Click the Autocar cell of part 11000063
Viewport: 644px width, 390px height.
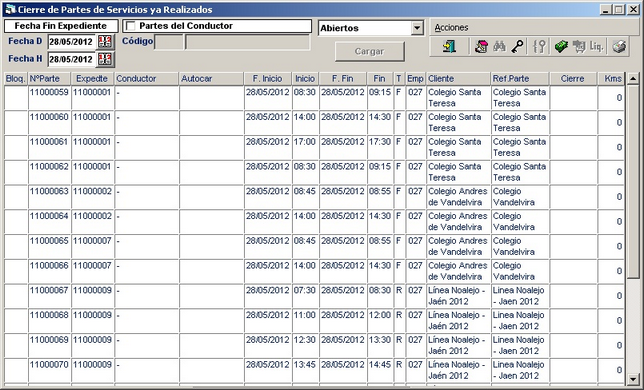pos(212,197)
